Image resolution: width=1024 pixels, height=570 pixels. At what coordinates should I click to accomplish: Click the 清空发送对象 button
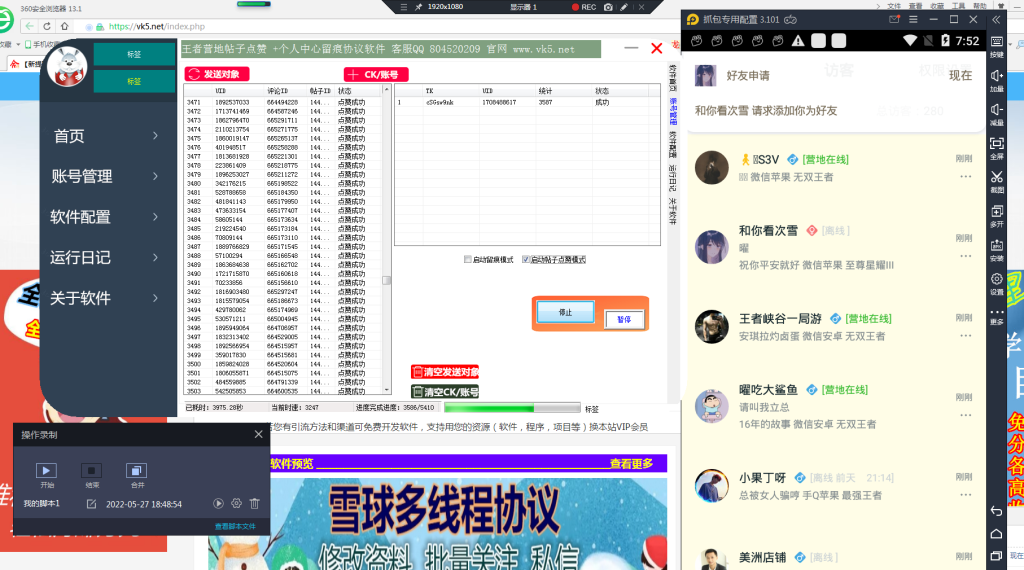445,372
